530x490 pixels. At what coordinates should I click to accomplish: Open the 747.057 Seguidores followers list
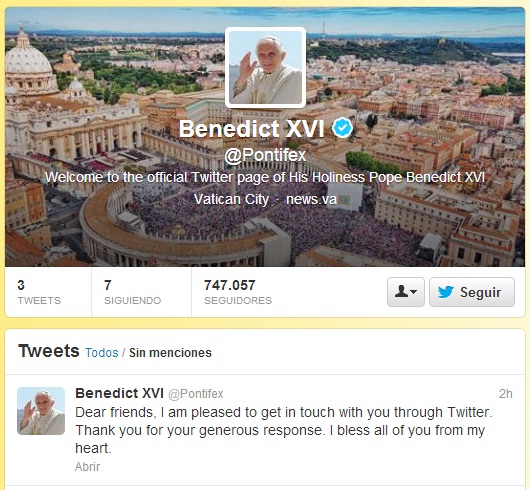[238, 292]
